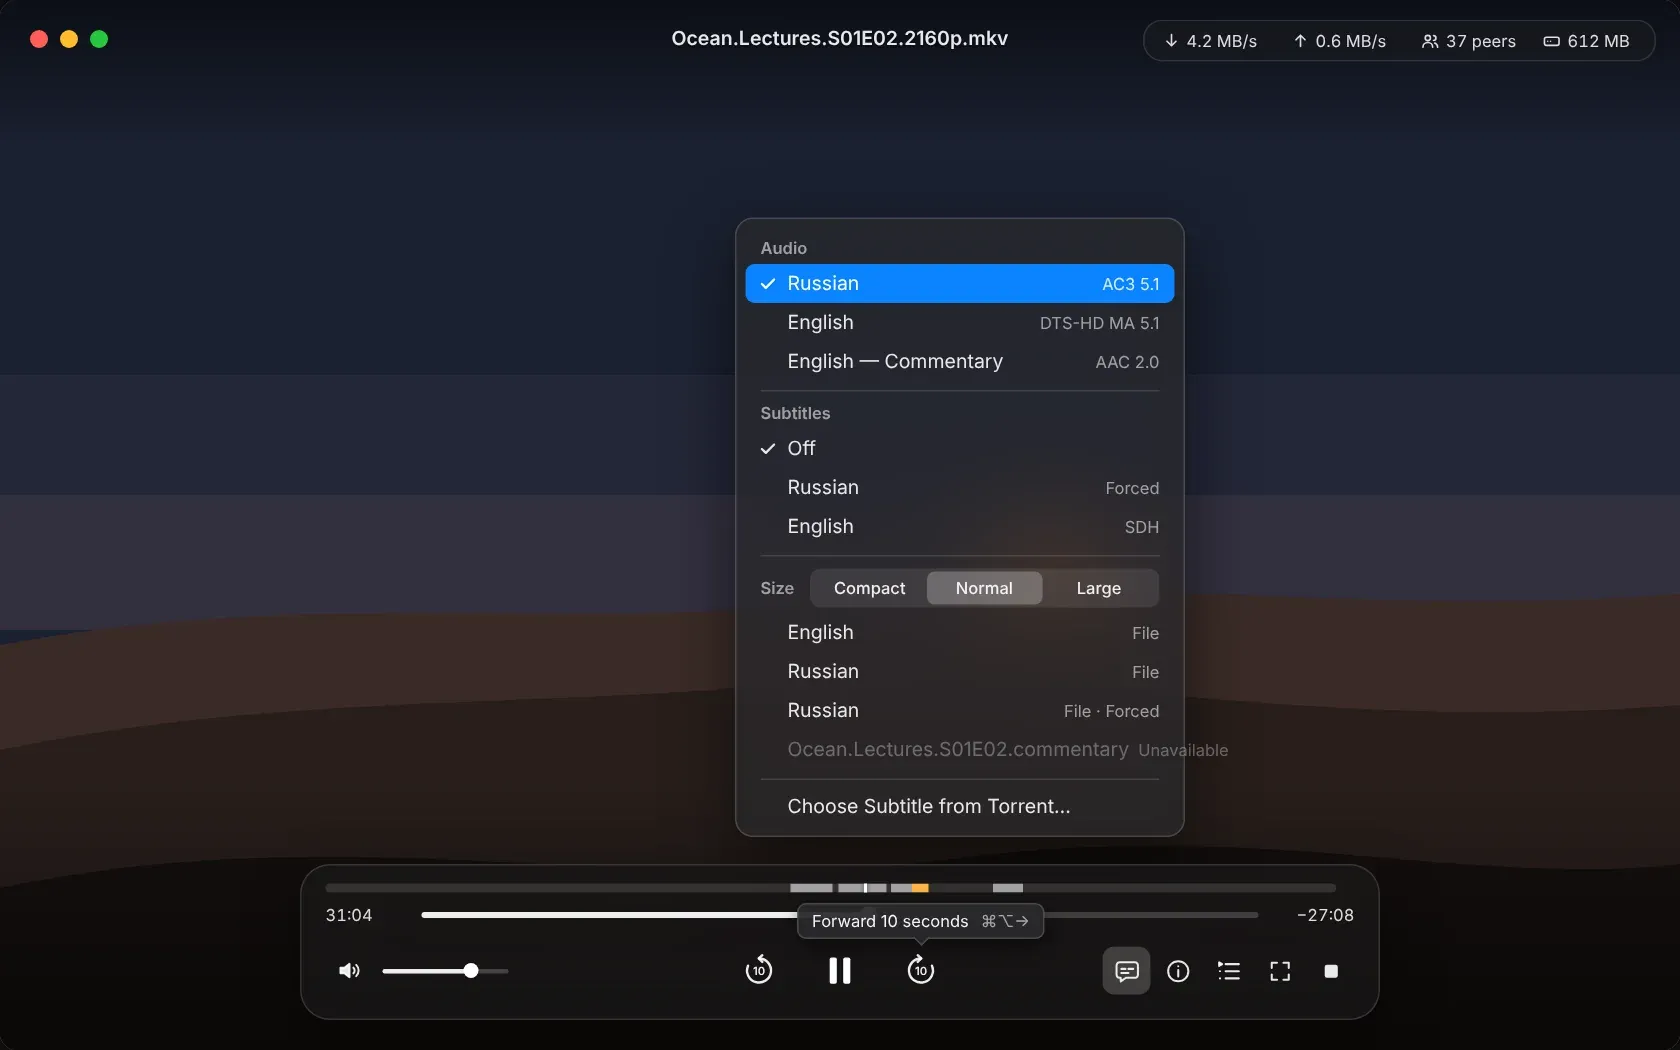Click unavailable Ocean.Lectures.S01E02.commentary entry

click(960, 749)
